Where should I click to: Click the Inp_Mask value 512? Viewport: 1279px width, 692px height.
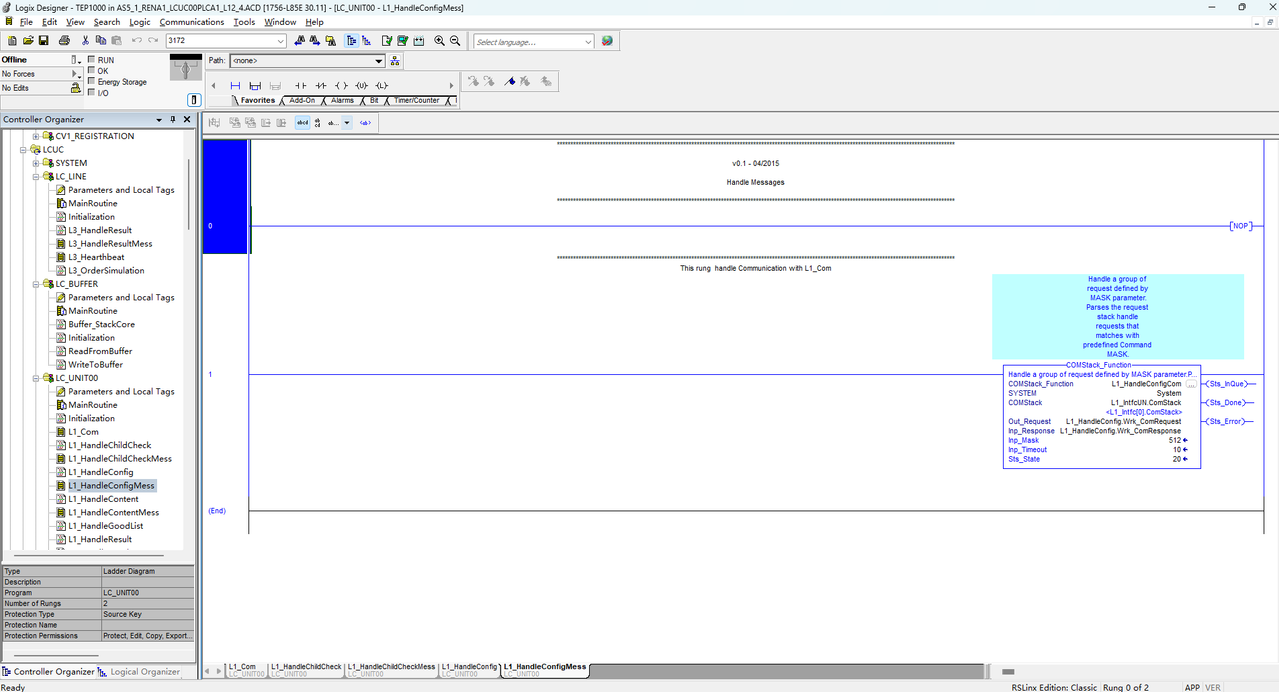click(x=1175, y=440)
